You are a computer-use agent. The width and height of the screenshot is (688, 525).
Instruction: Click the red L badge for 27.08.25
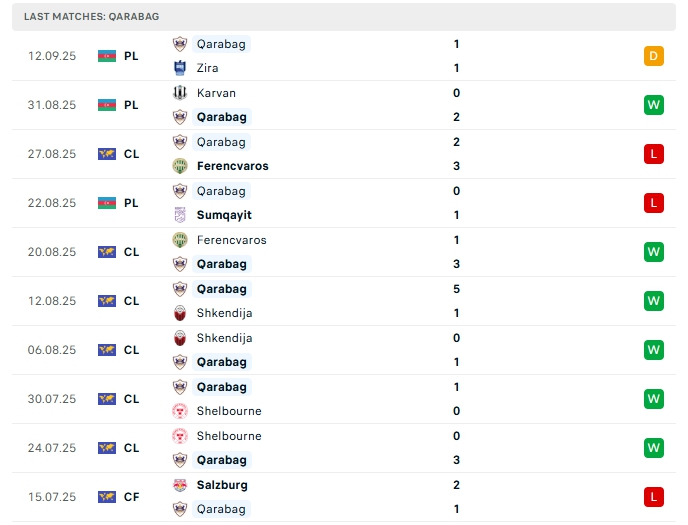coord(654,154)
